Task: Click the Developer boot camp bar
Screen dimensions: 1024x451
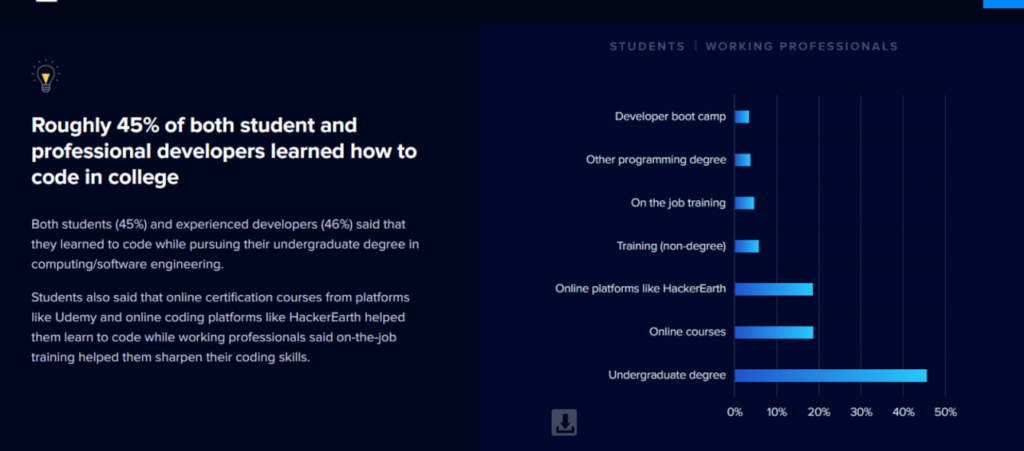Action: click(742, 117)
